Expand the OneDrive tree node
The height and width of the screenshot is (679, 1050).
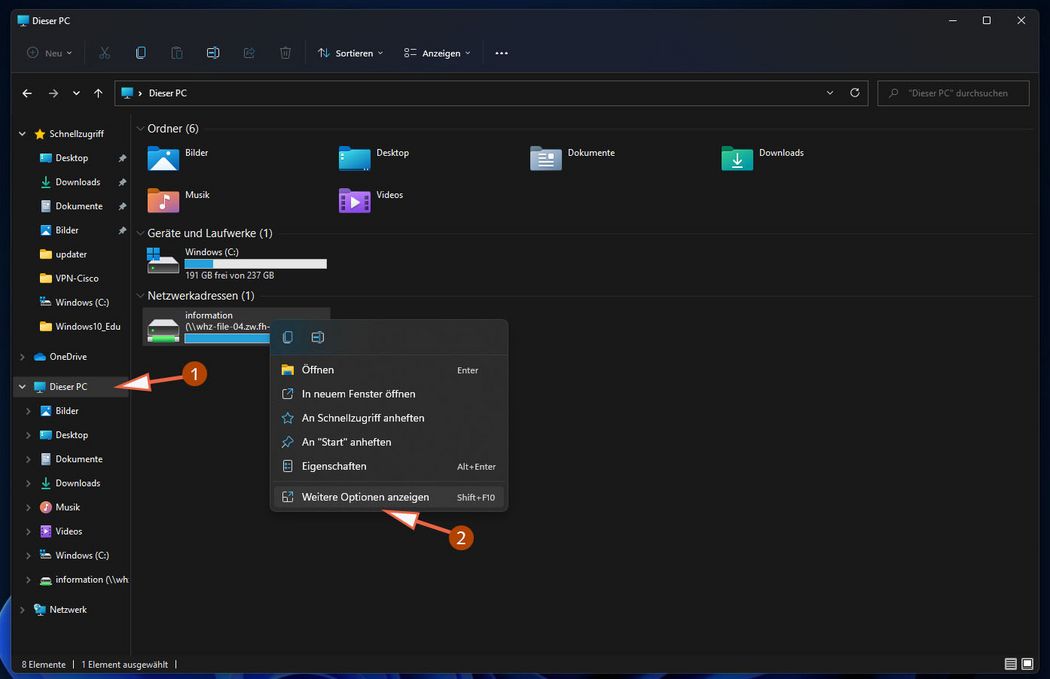coord(22,357)
